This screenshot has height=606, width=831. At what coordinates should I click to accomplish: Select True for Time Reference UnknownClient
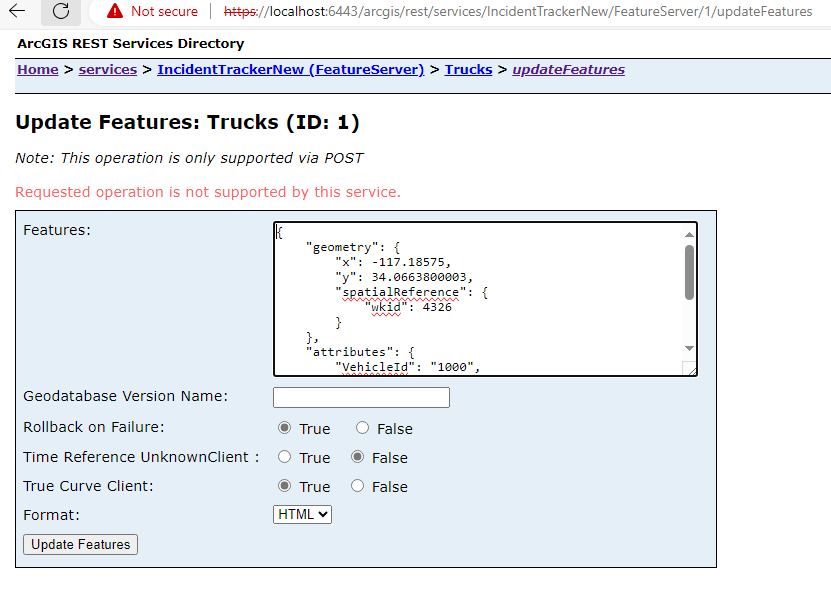(284, 457)
